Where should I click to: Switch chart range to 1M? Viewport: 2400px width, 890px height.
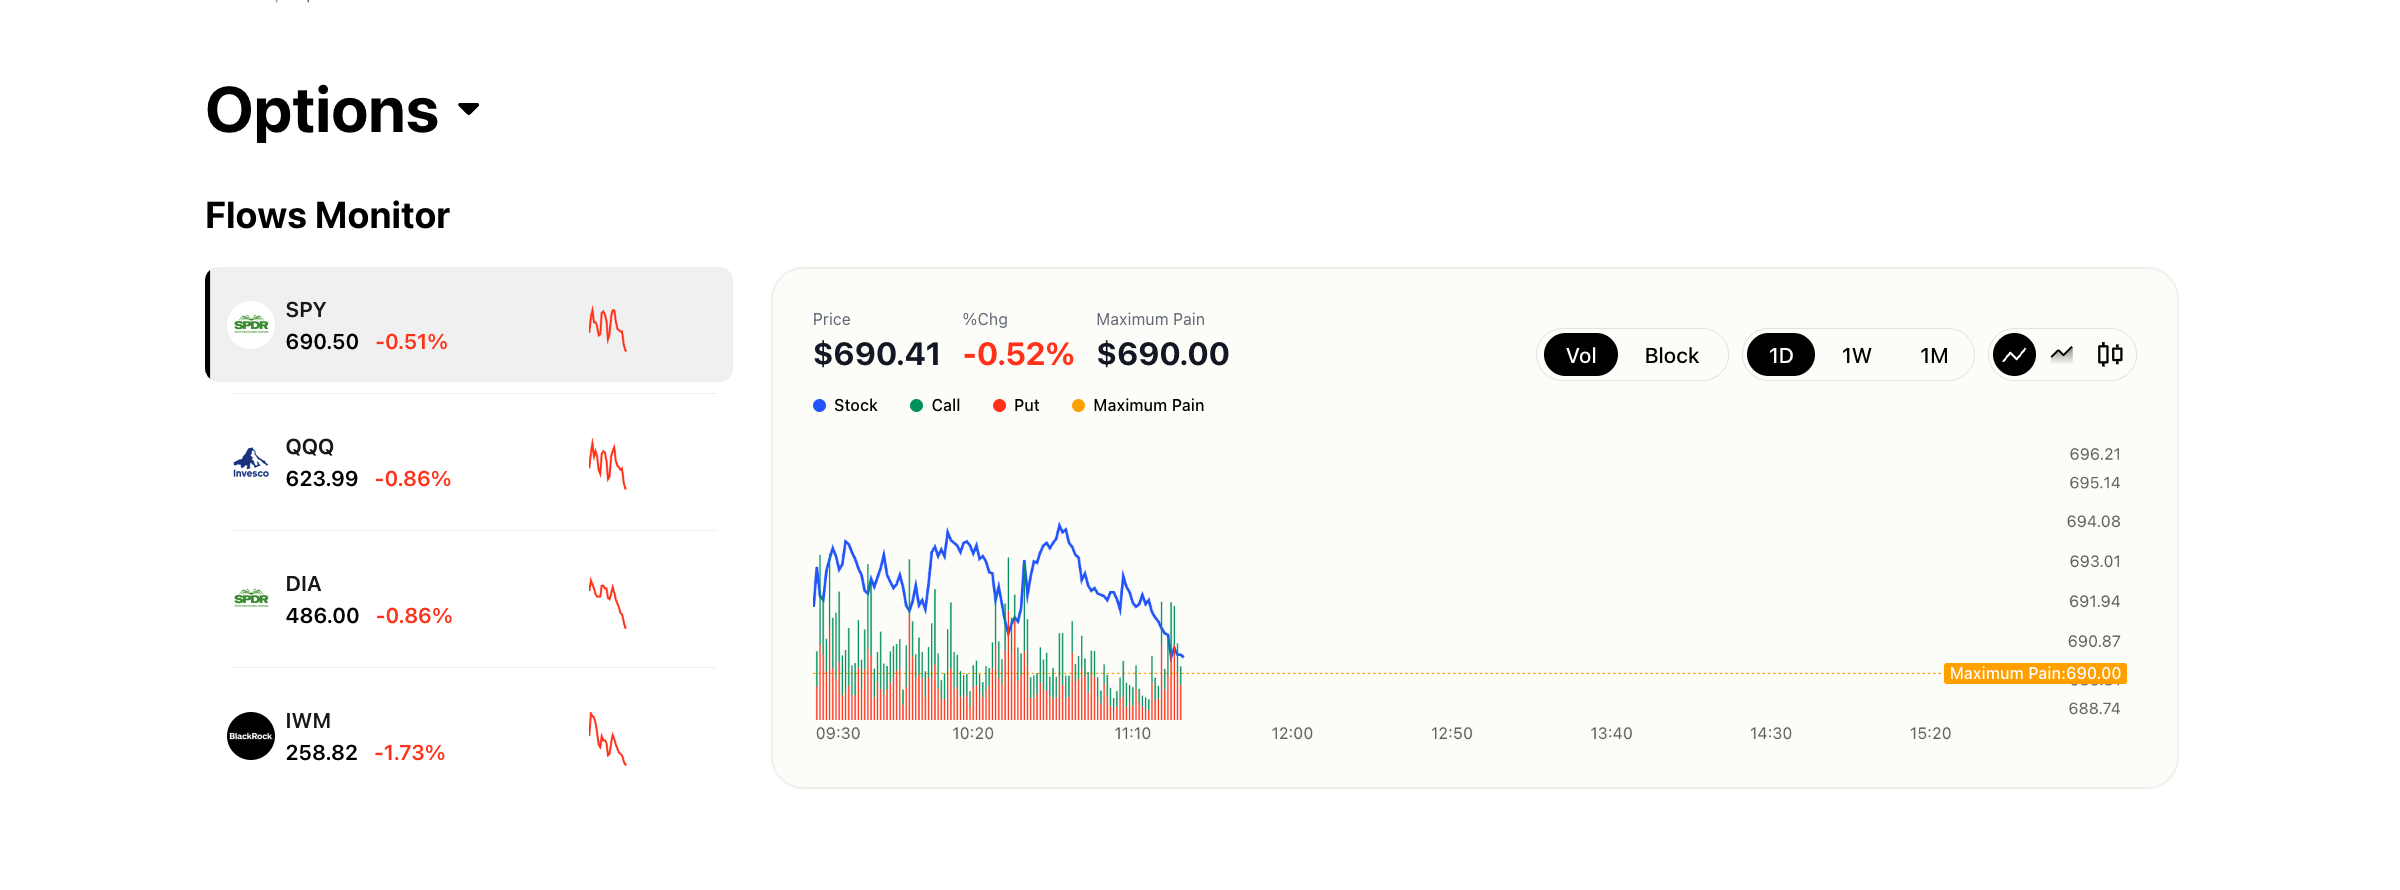coord(1934,355)
